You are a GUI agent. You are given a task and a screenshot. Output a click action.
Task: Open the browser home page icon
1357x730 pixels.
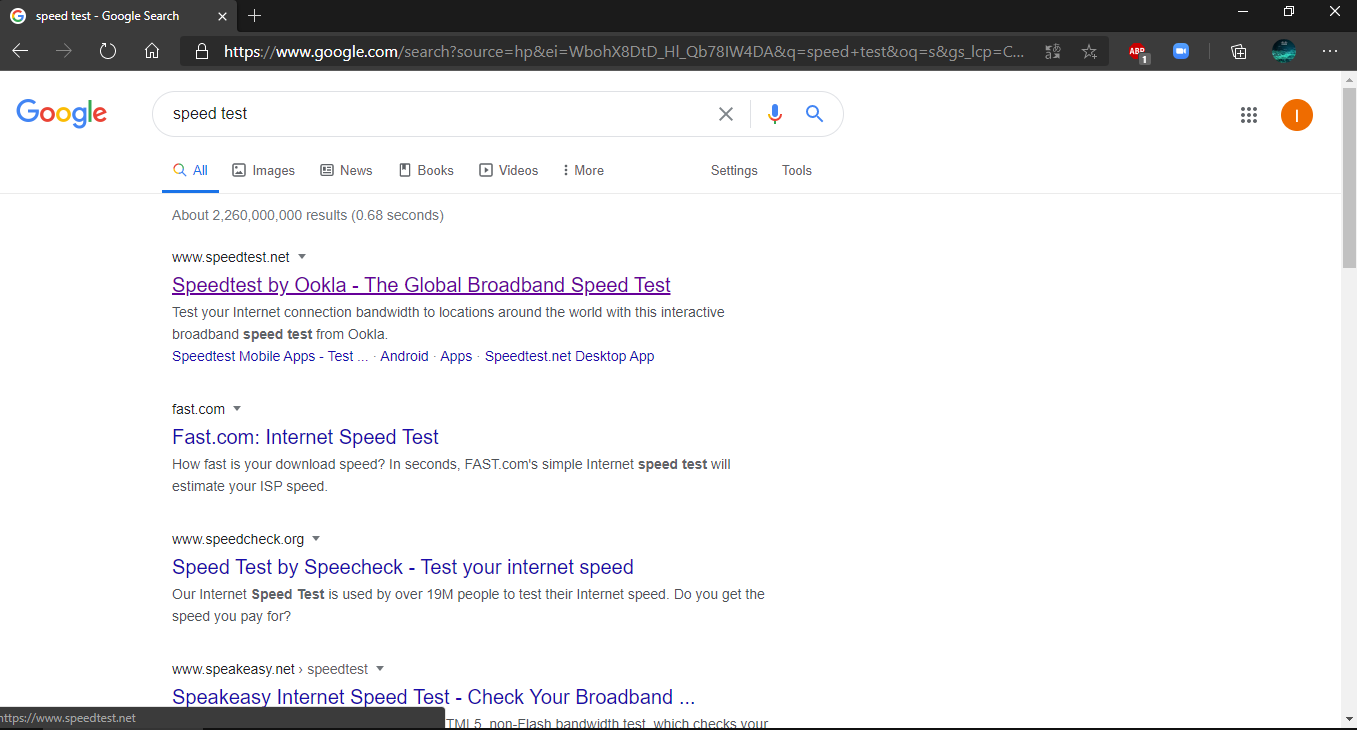[x=152, y=51]
